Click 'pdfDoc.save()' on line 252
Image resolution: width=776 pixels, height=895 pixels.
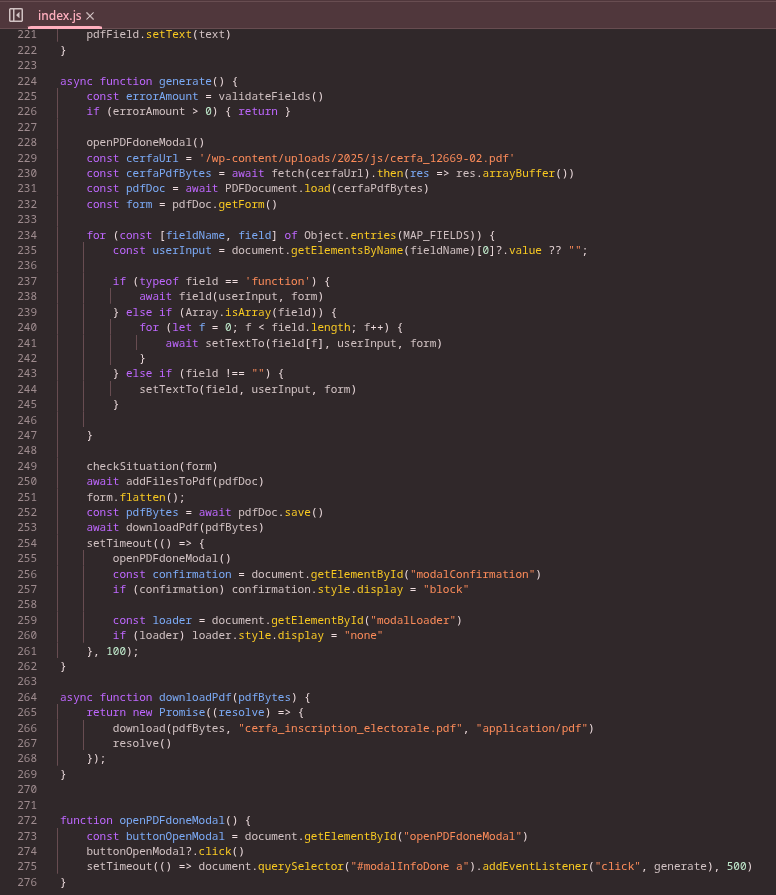click(281, 513)
